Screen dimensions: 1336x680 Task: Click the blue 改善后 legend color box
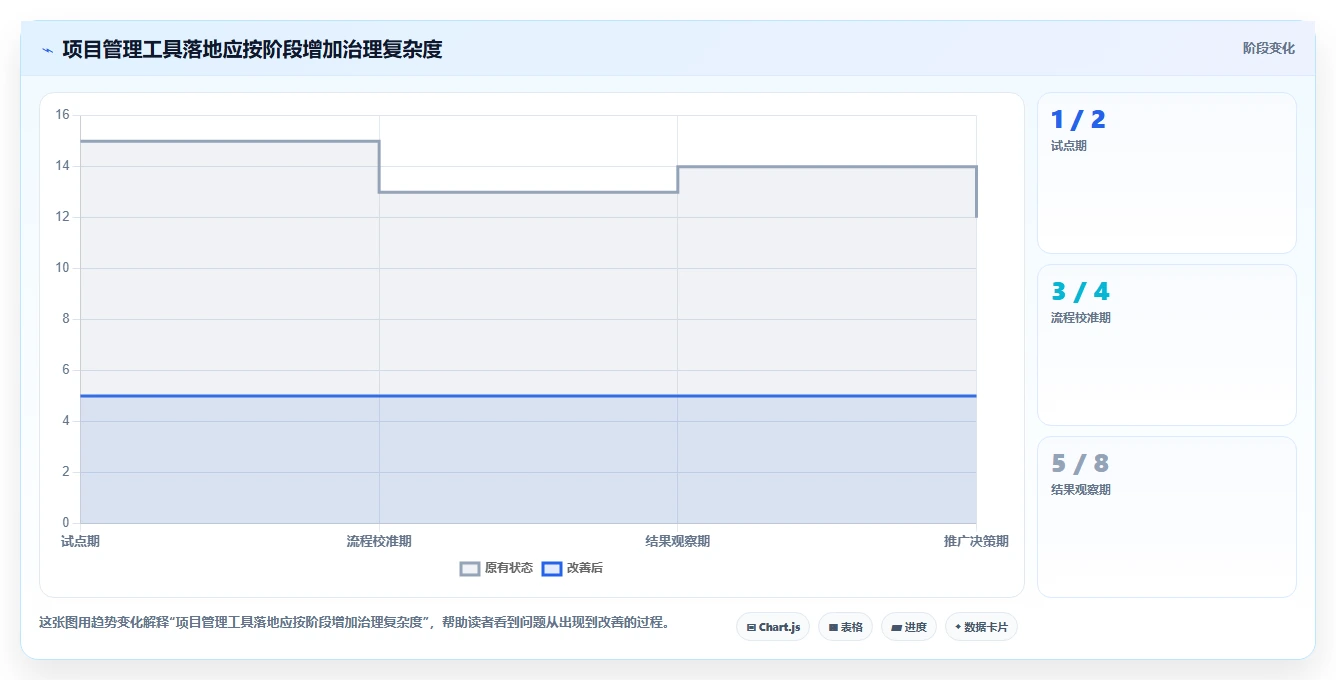click(x=552, y=568)
